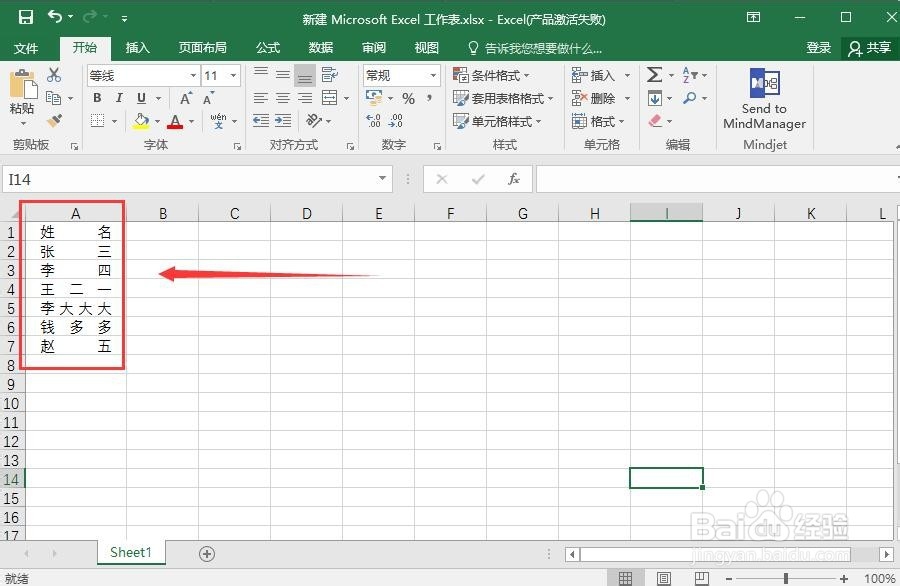This screenshot has width=900, height=586.
Task: Click the zoom slider handle
Action: click(786, 579)
